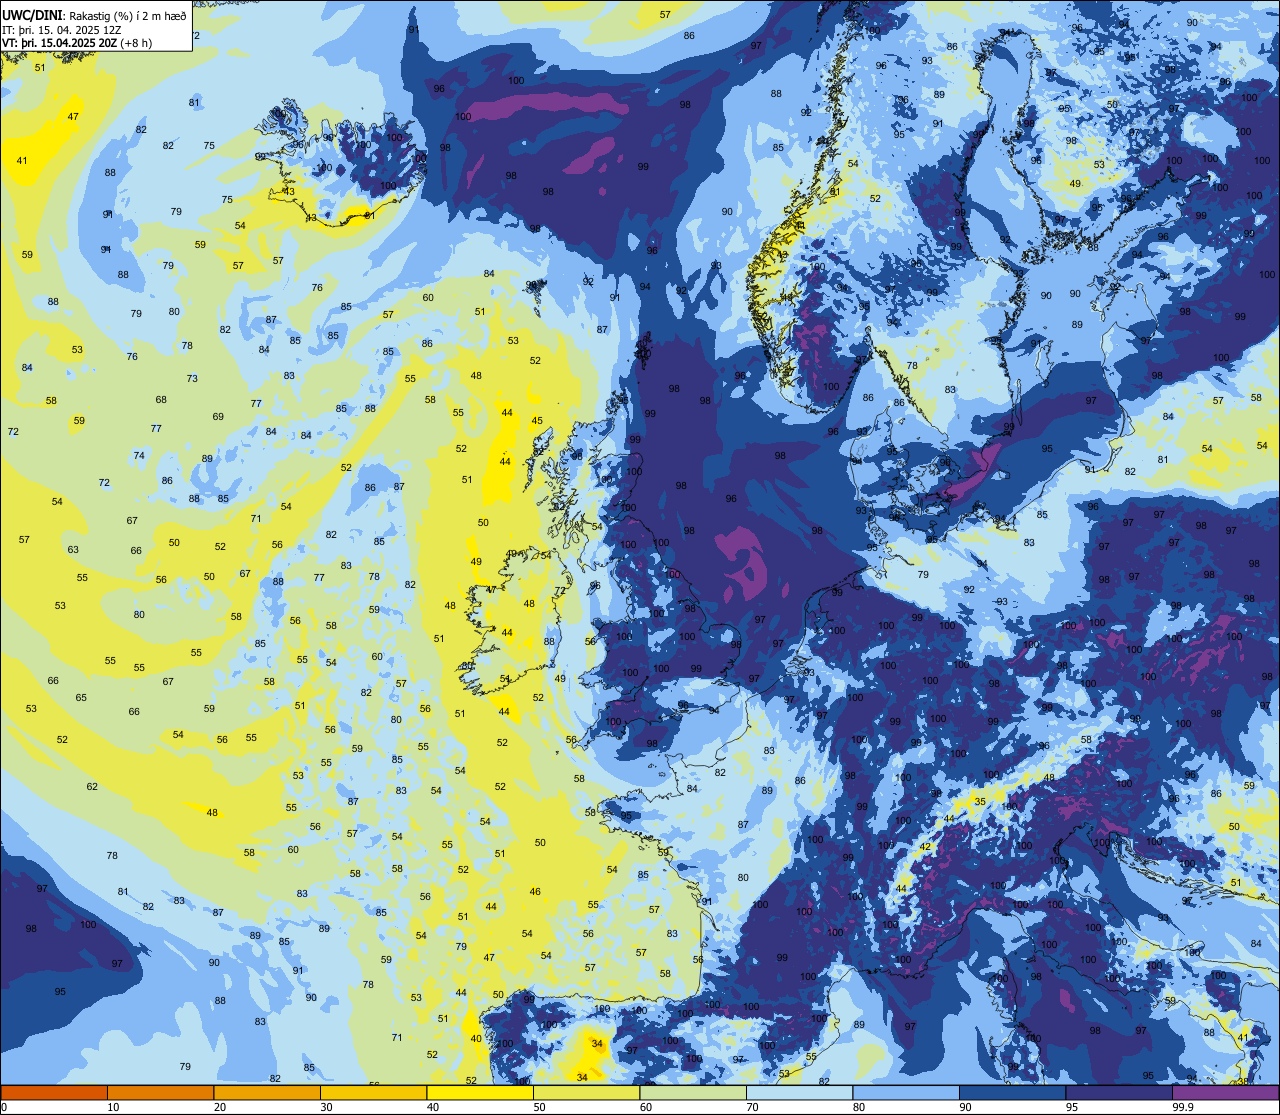Click the dark blue 90–95 legend segment
The height and width of the screenshot is (1115, 1280).
tap(1012, 1092)
